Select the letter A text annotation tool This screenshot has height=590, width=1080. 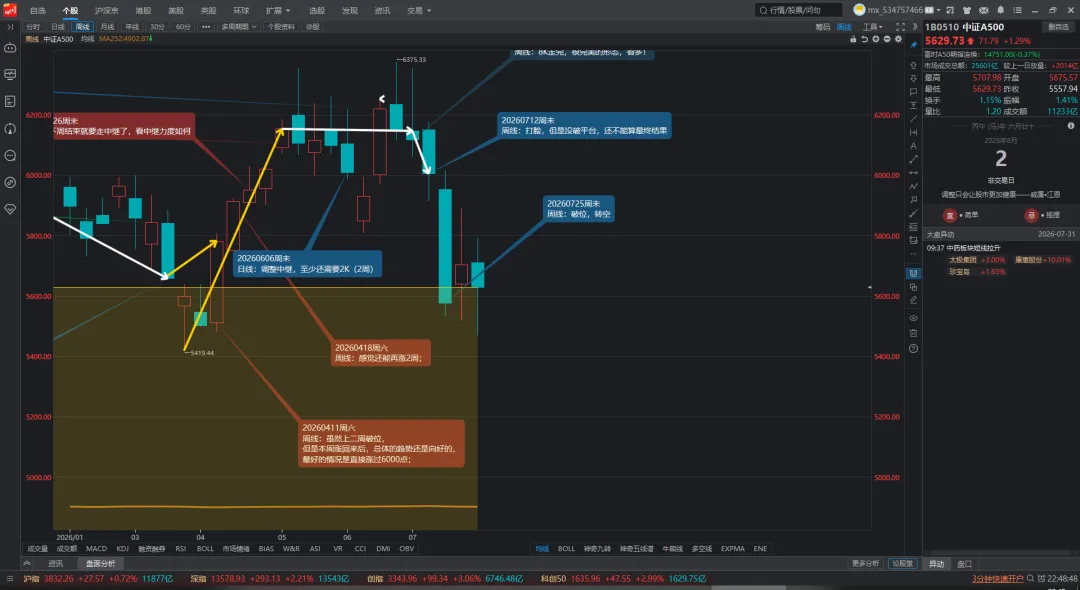(x=913, y=146)
